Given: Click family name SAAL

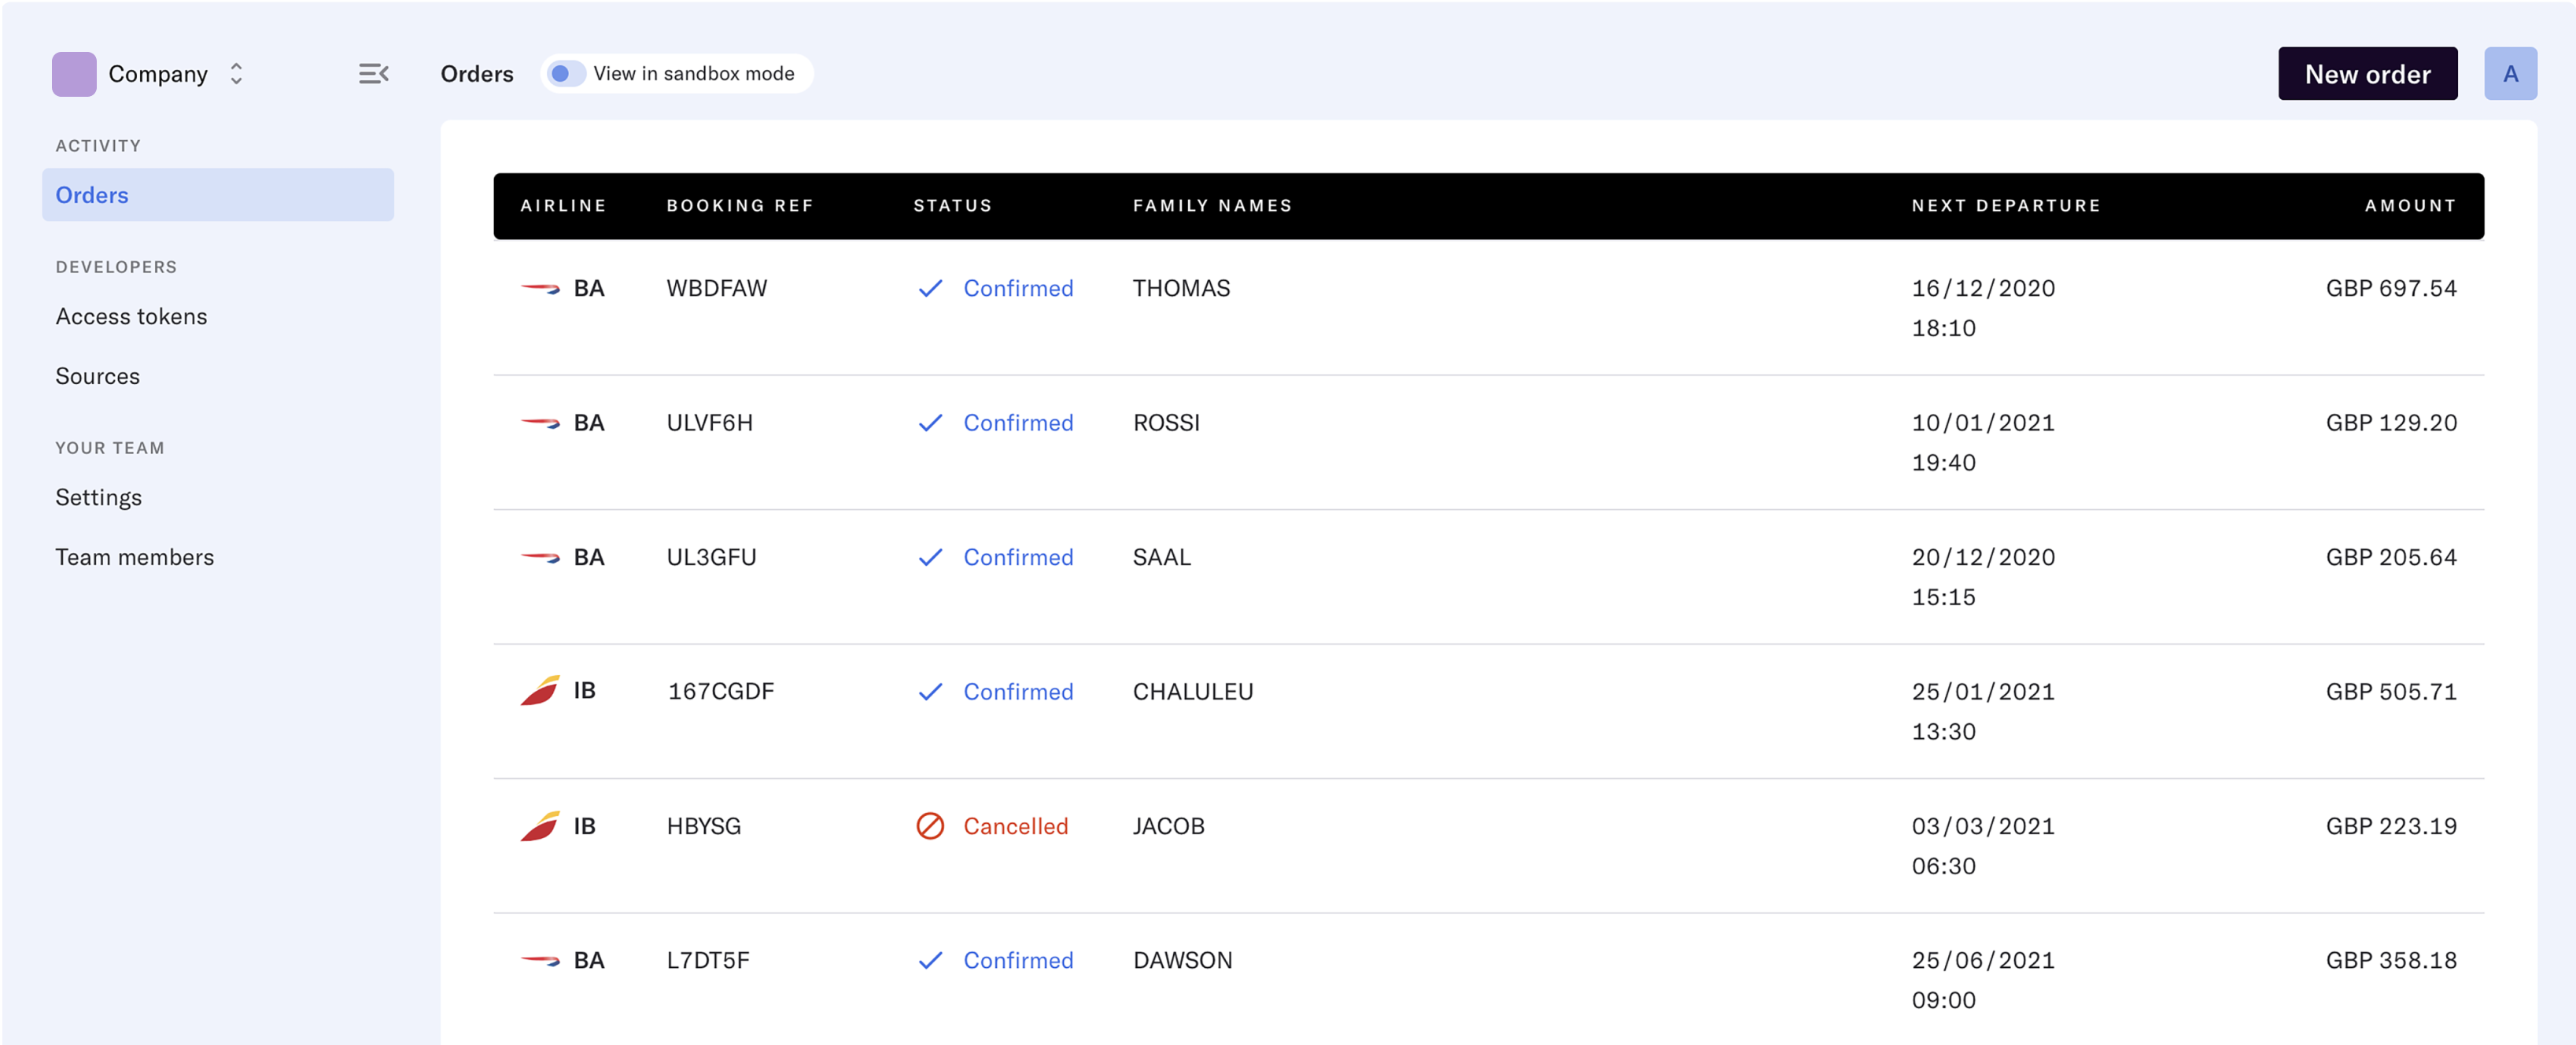Looking at the screenshot, I should pyautogui.click(x=1161, y=557).
